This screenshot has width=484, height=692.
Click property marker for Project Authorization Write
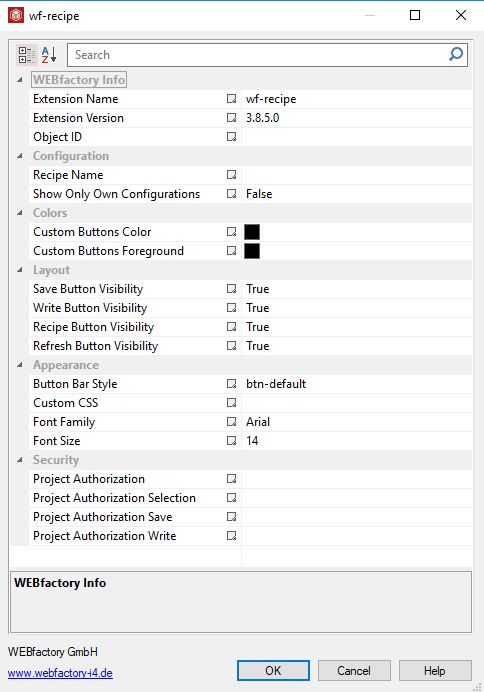pyautogui.click(x=231, y=536)
